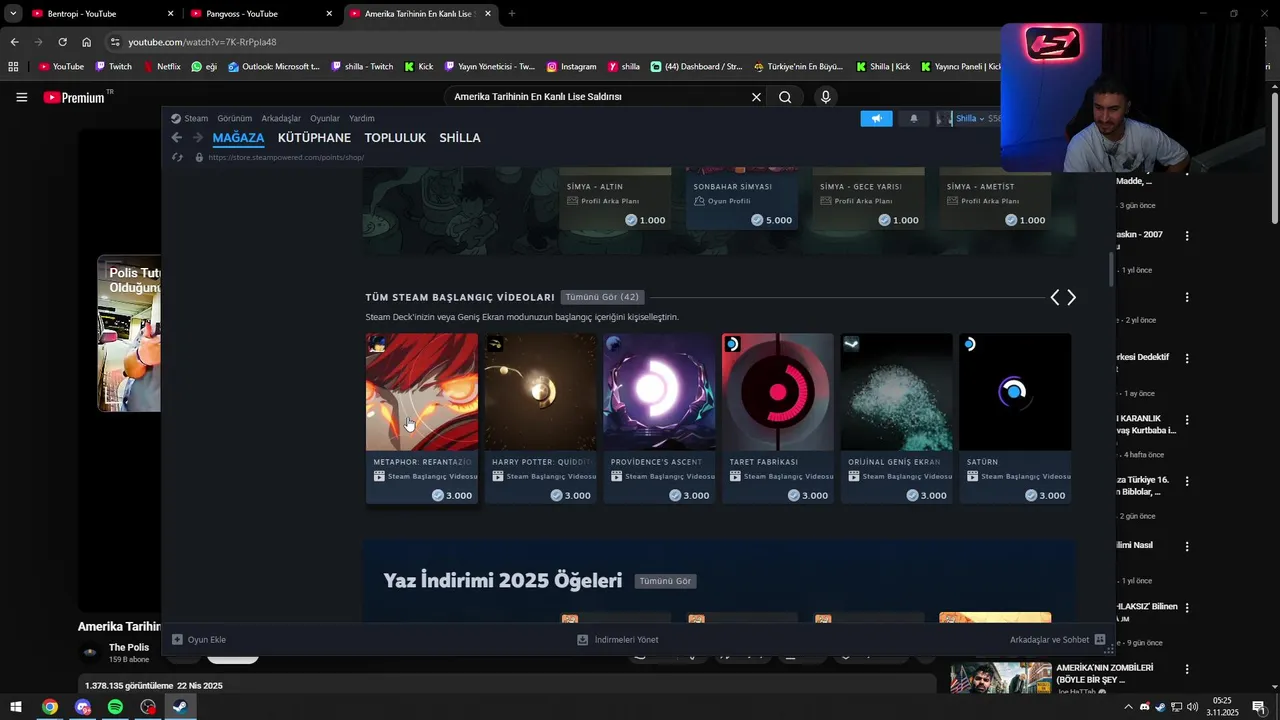Open options menu for 'Dedektif' video
Viewport: 1280px width, 720px height.
(x=1187, y=358)
